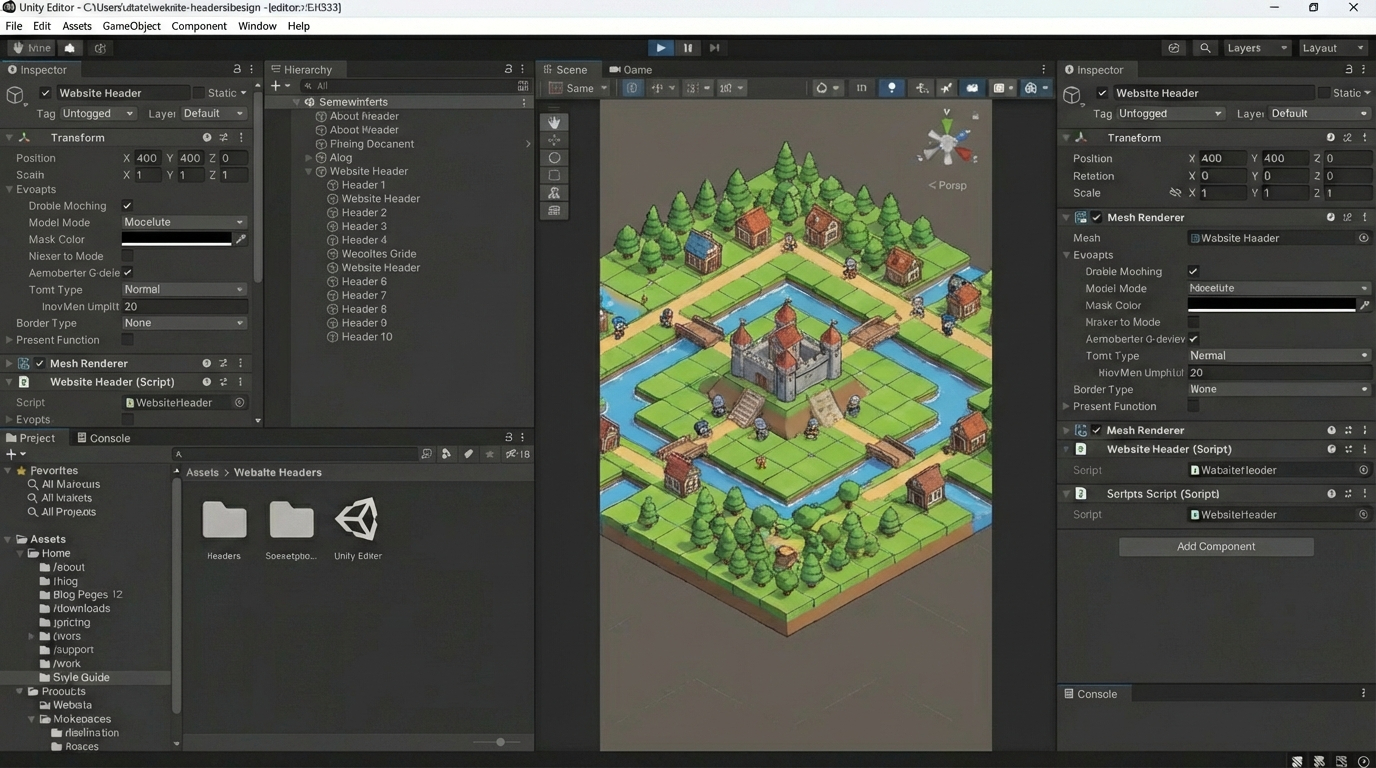This screenshot has height=768, width=1376.
Task: Click the orientation gizmo in the Scene view
Action: (x=946, y=143)
